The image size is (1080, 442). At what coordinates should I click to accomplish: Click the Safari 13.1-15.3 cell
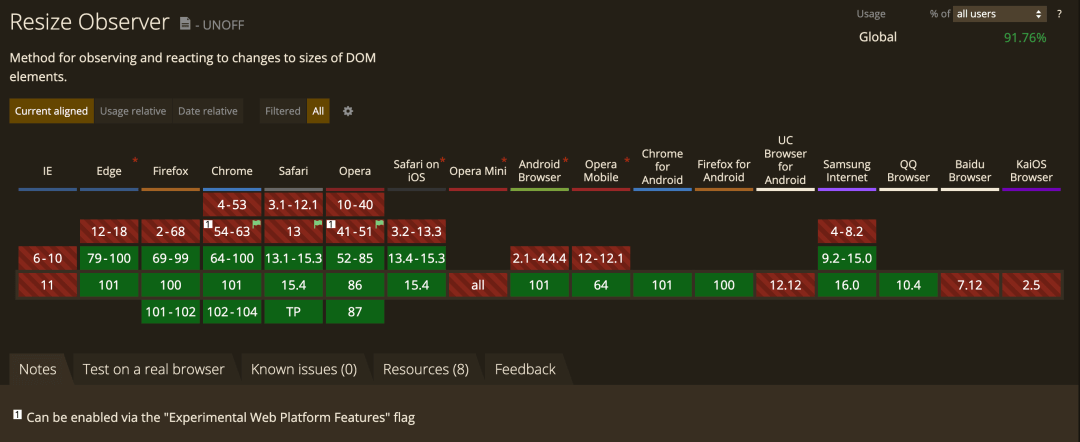coord(293,258)
